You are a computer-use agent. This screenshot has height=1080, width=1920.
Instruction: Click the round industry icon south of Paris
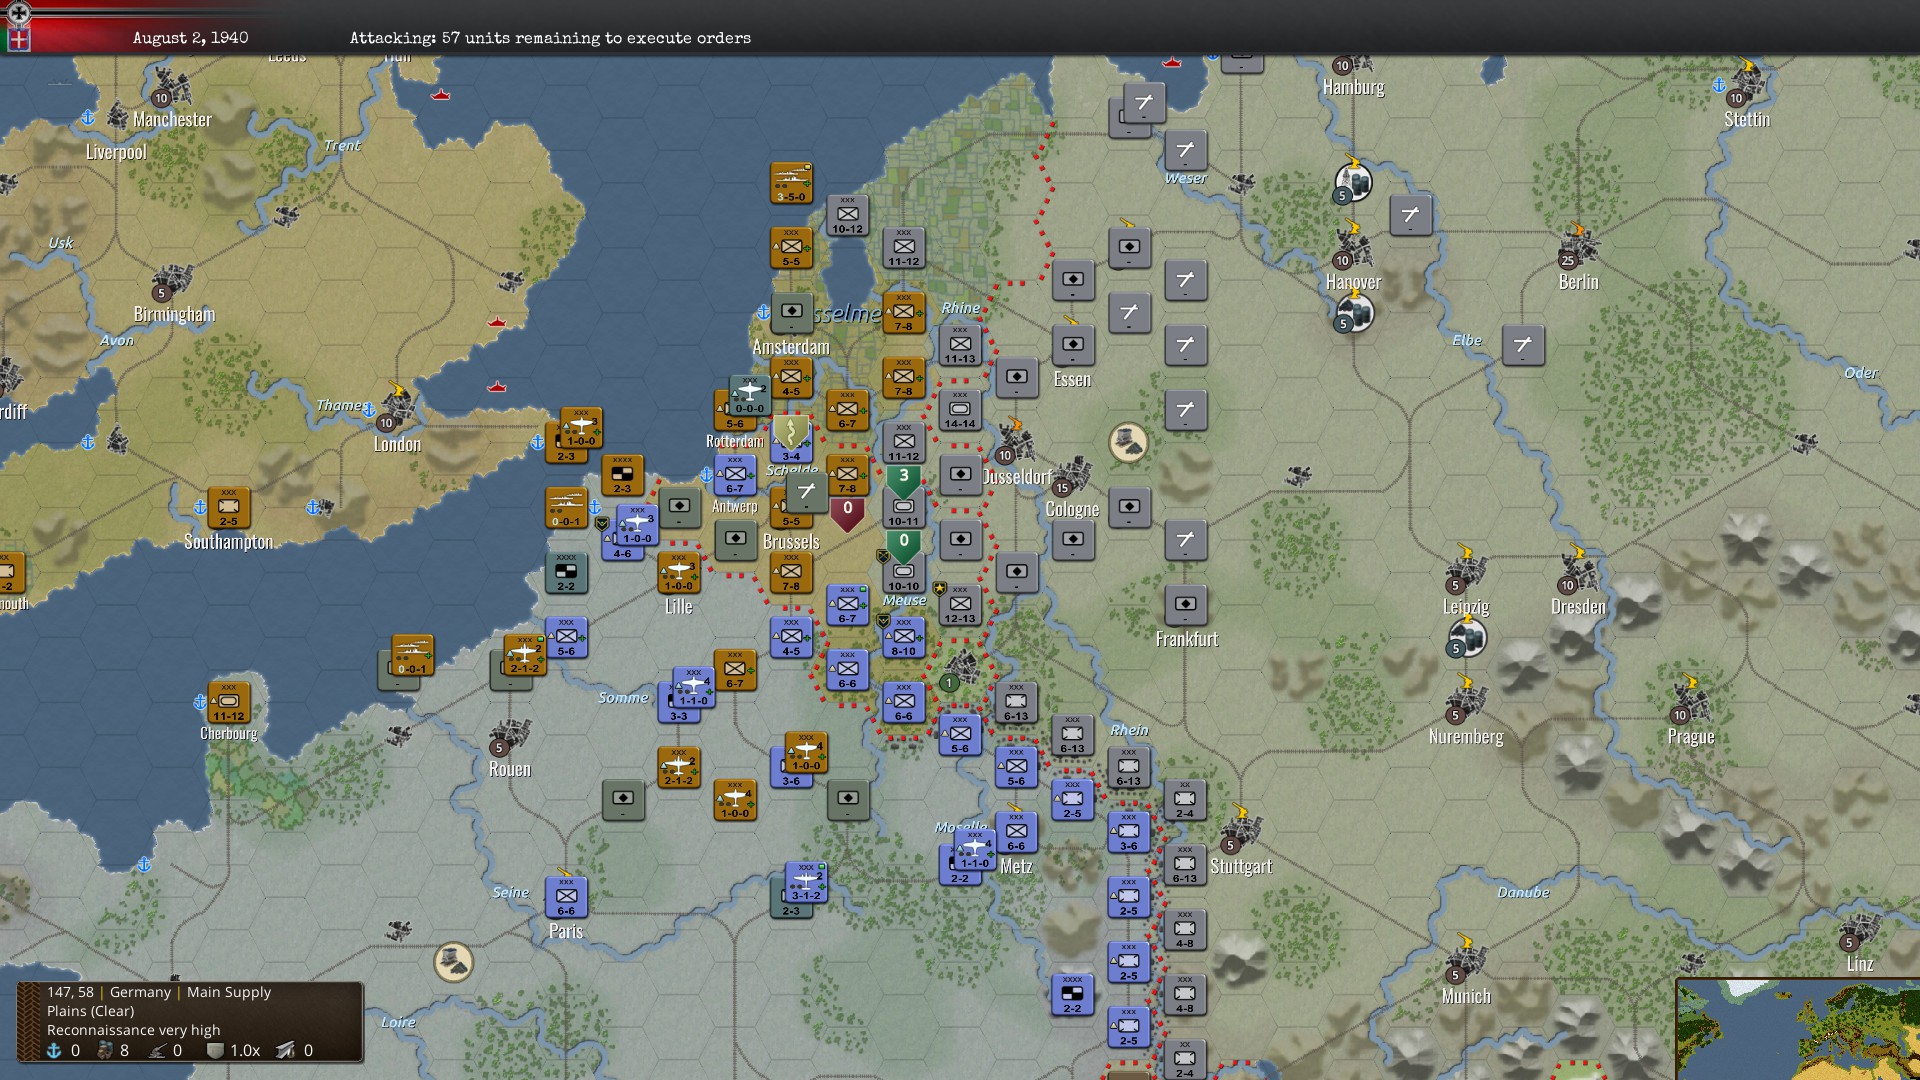[453, 962]
